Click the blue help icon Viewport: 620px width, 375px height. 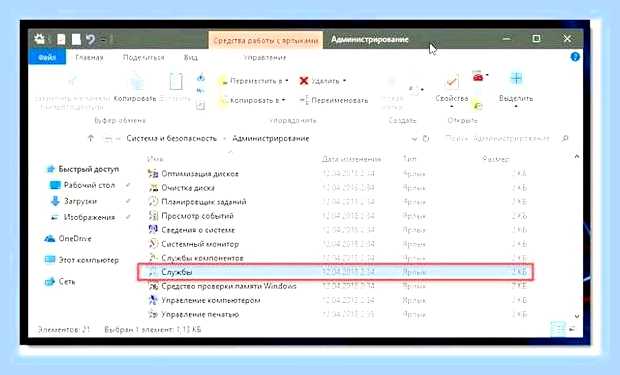pos(575,57)
